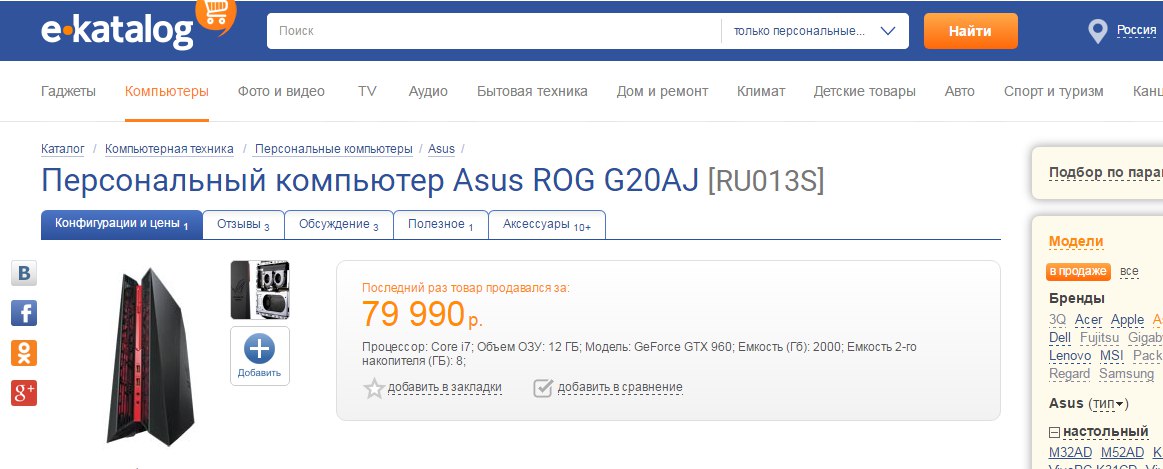Tick the добавить в сравнение checkbox
This screenshot has height=469, width=1163.
click(x=543, y=388)
